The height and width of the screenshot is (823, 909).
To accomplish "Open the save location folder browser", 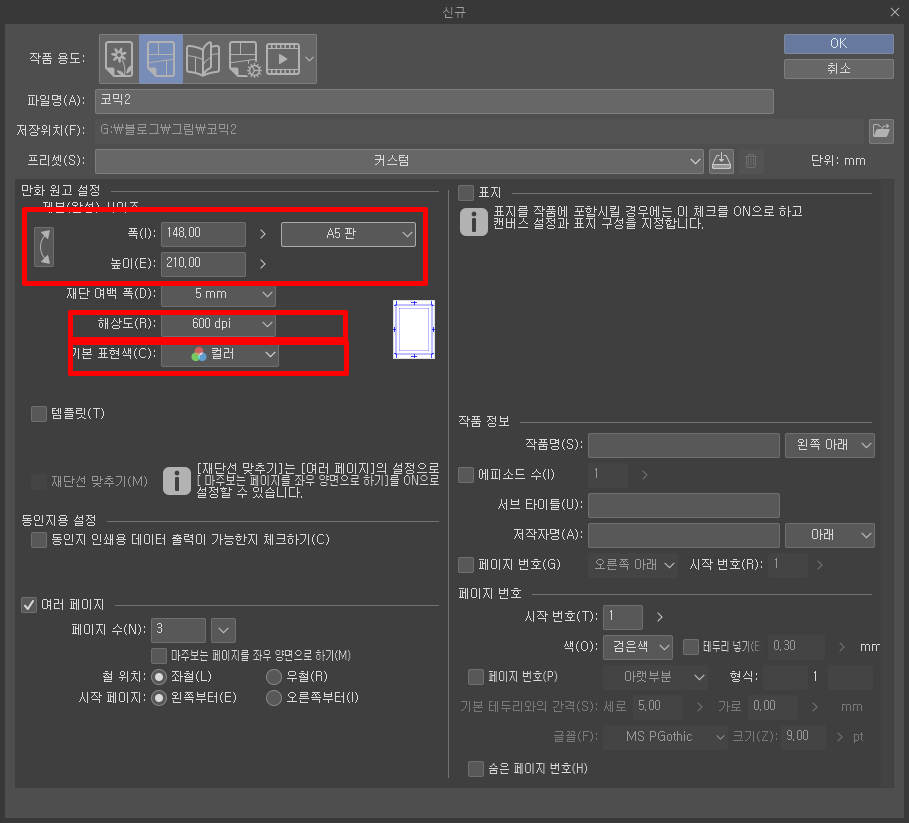I will [881, 130].
